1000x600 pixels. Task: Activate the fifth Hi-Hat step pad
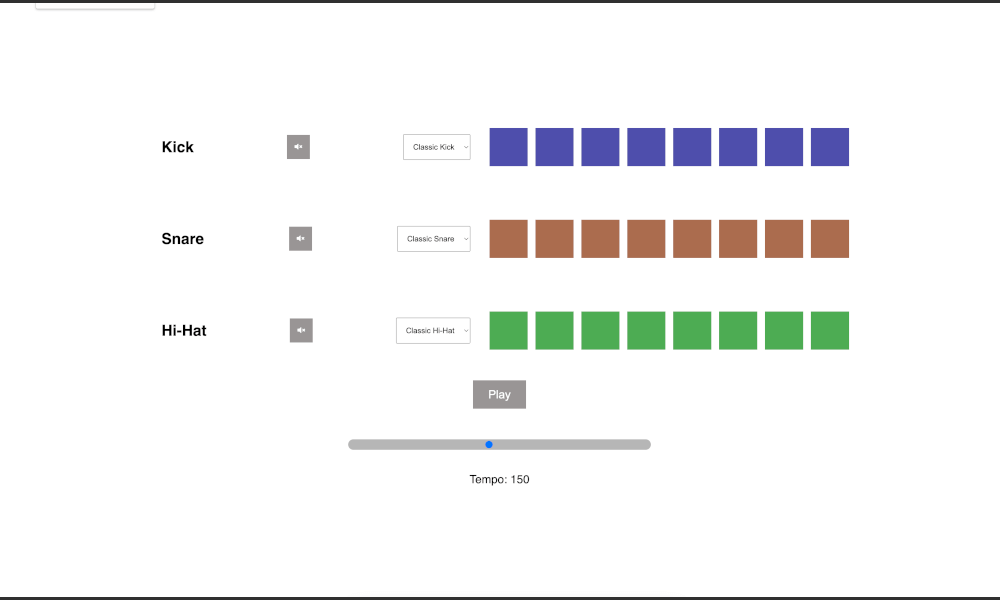click(692, 330)
